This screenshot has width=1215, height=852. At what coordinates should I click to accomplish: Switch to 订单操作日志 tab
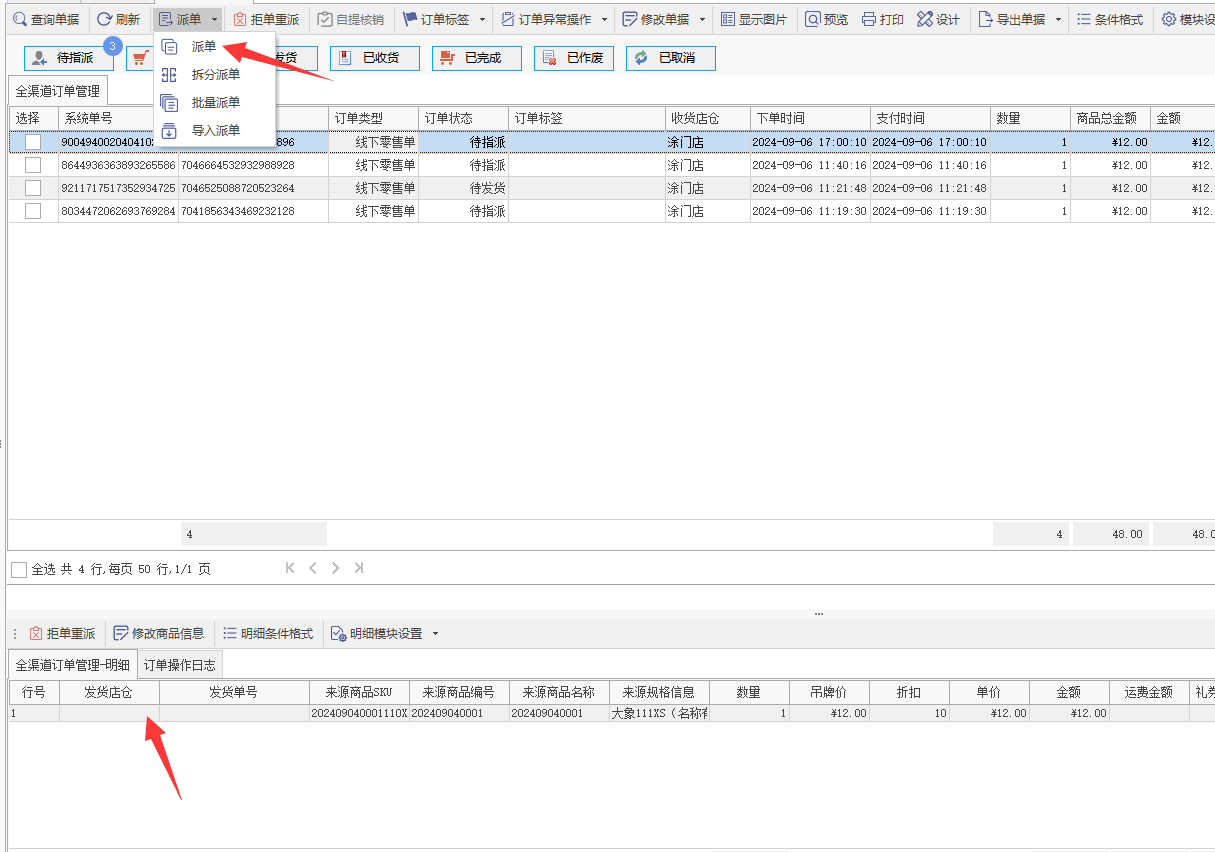pyautogui.click(x=179, y=665)
